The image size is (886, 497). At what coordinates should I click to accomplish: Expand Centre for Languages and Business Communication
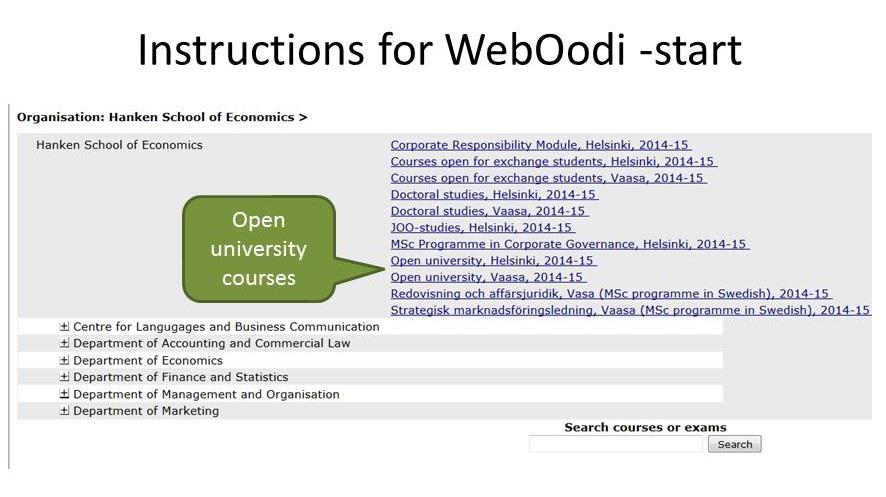pos(65,327)
